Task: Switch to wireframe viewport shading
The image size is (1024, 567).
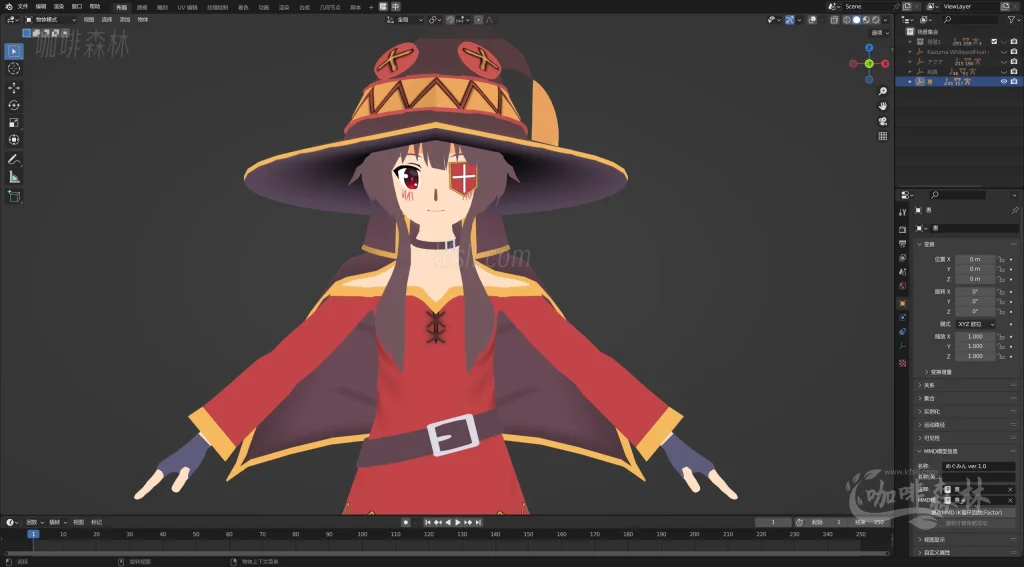Action: 847,20
